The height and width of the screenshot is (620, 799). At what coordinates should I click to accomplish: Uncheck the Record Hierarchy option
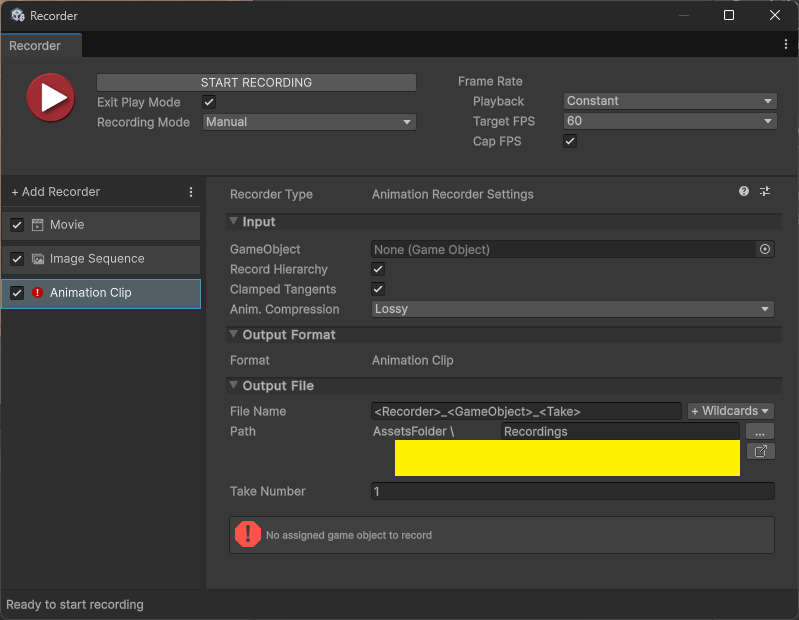click(378, 270)
